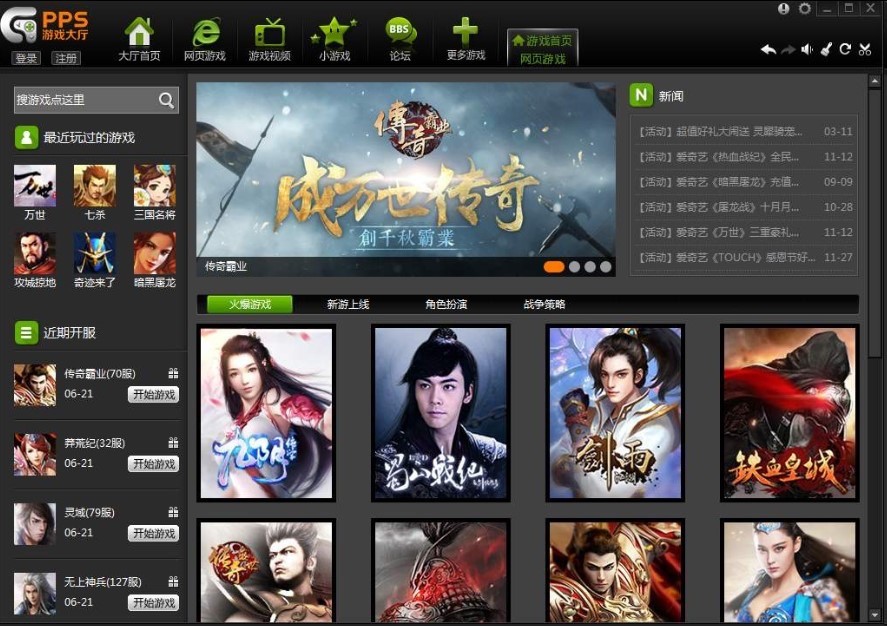The width and height of the screenshot is (887, 626).
Task: Open 游戏视频 TV icon
Action: click(x=269, y=38)
